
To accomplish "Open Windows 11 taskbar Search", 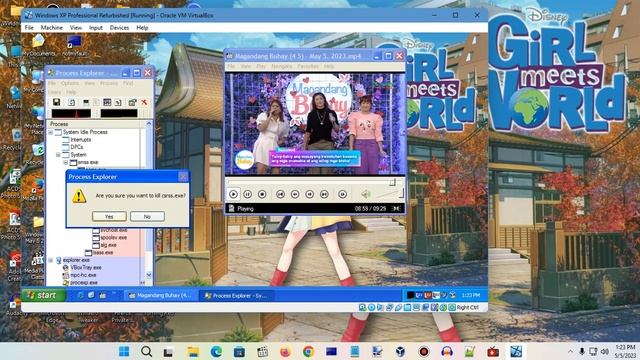I will pyautogui.click(x=146, y=351).
